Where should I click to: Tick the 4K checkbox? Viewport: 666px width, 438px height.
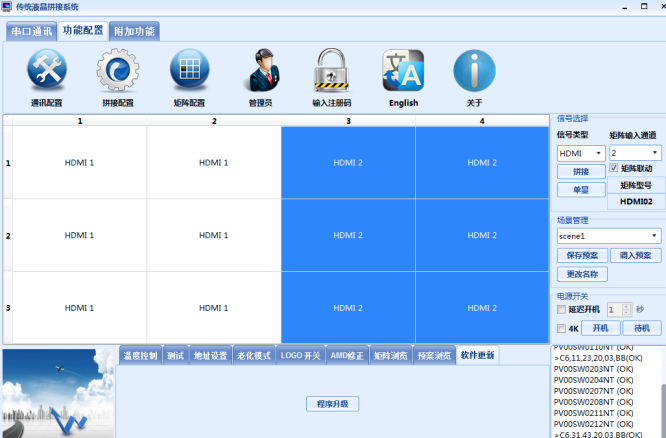click(x=562, y=328)
